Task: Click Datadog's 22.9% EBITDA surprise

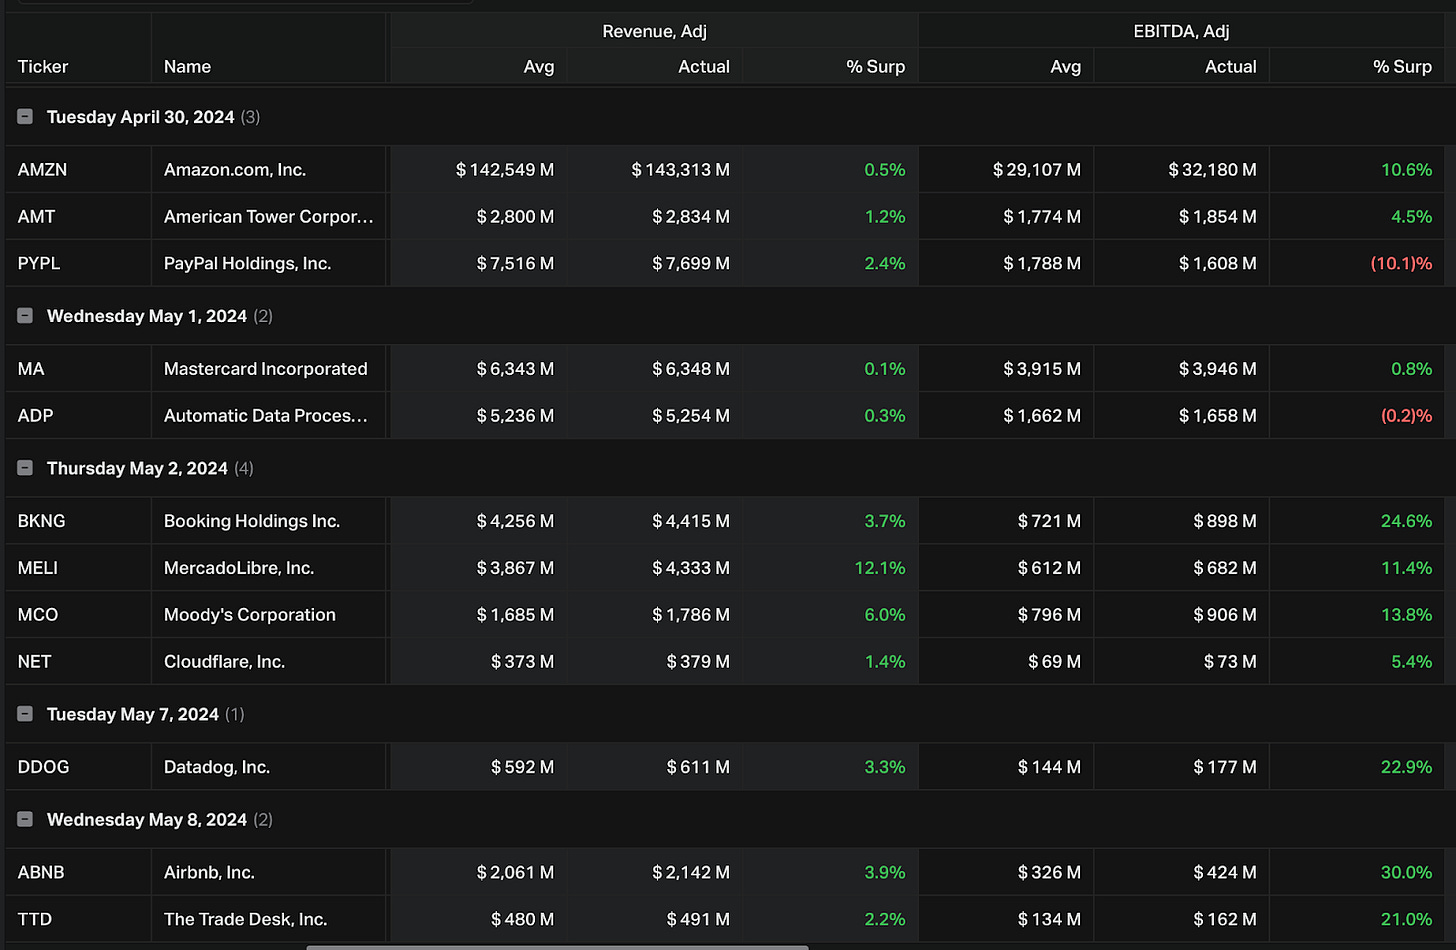Action: [x=1406, y=767]
